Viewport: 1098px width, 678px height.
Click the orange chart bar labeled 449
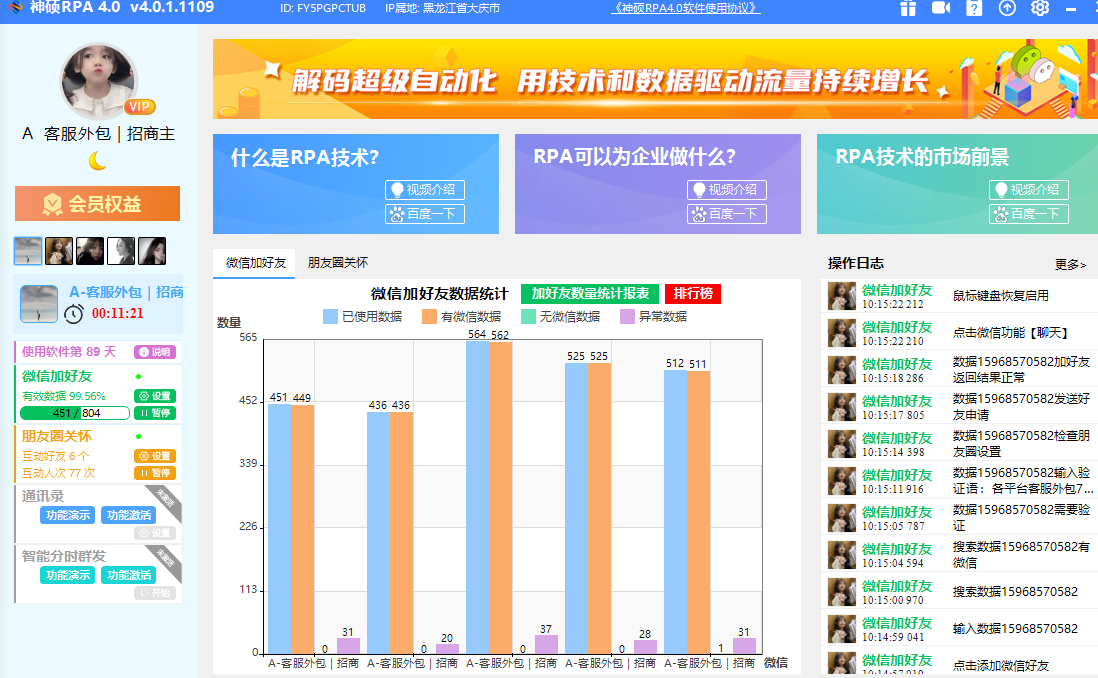(x=303, y=530)
